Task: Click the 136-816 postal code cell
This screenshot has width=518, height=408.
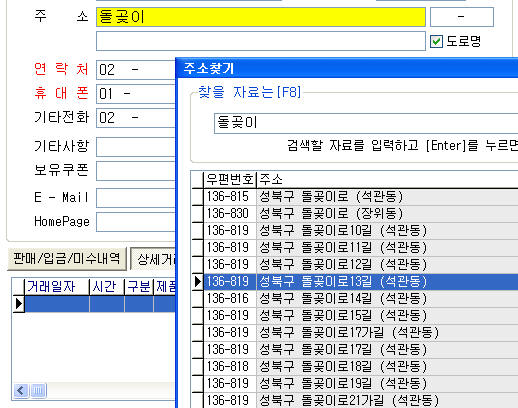Action: pos(230,299)
